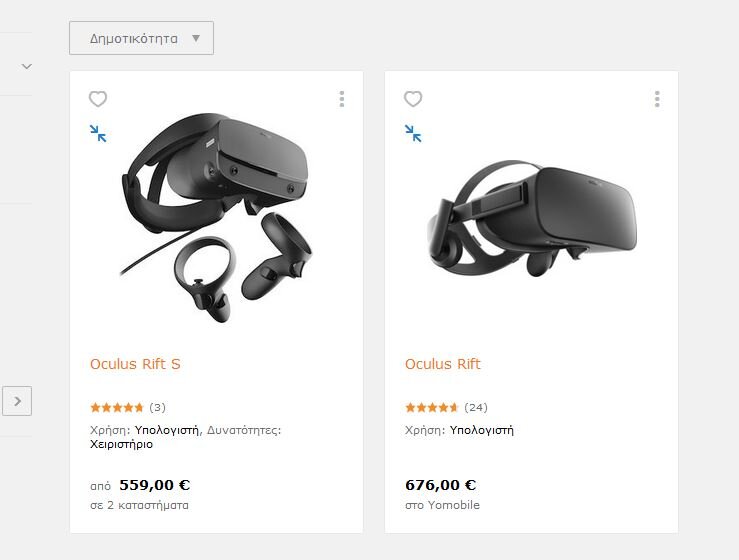Click compare arrows icon on Oculus Rift S
This screenshot has width=739, height=560.
coord(98,133)
